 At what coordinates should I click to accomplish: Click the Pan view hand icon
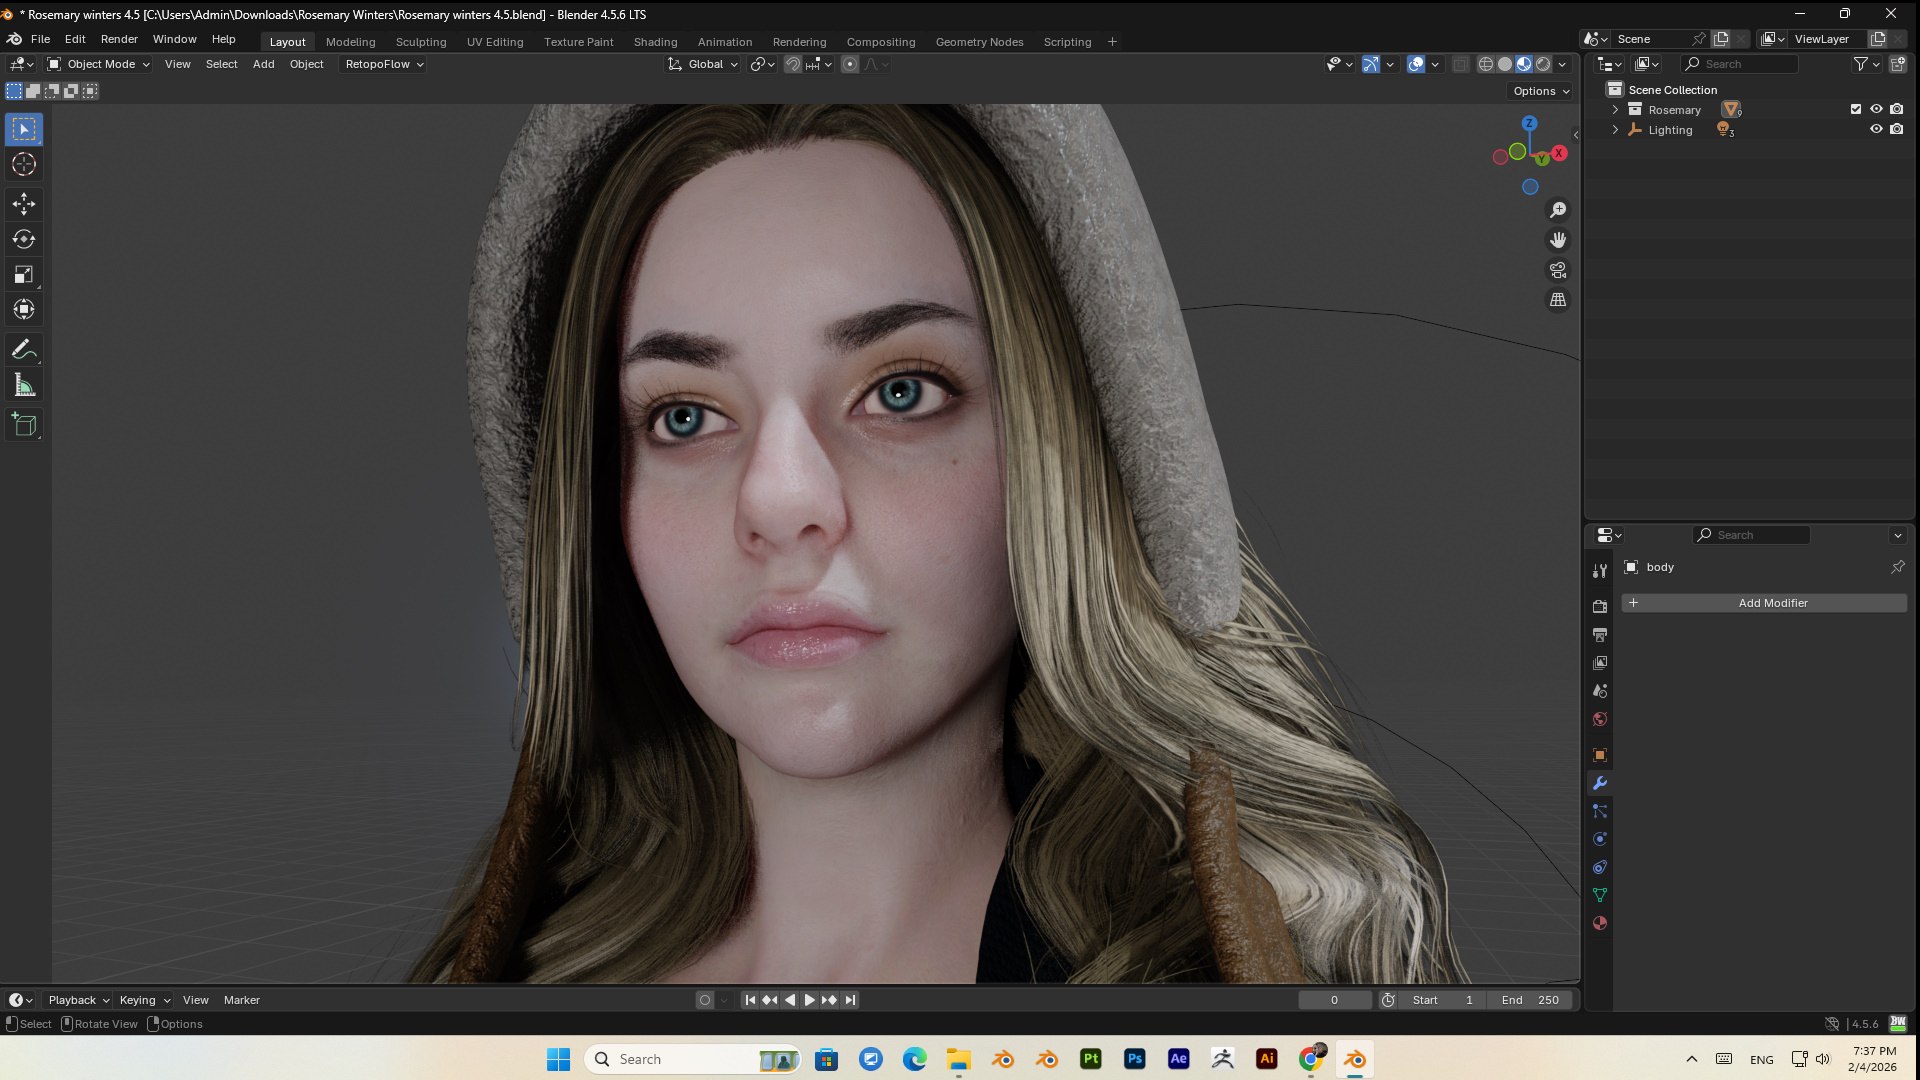coord(1558,240)
